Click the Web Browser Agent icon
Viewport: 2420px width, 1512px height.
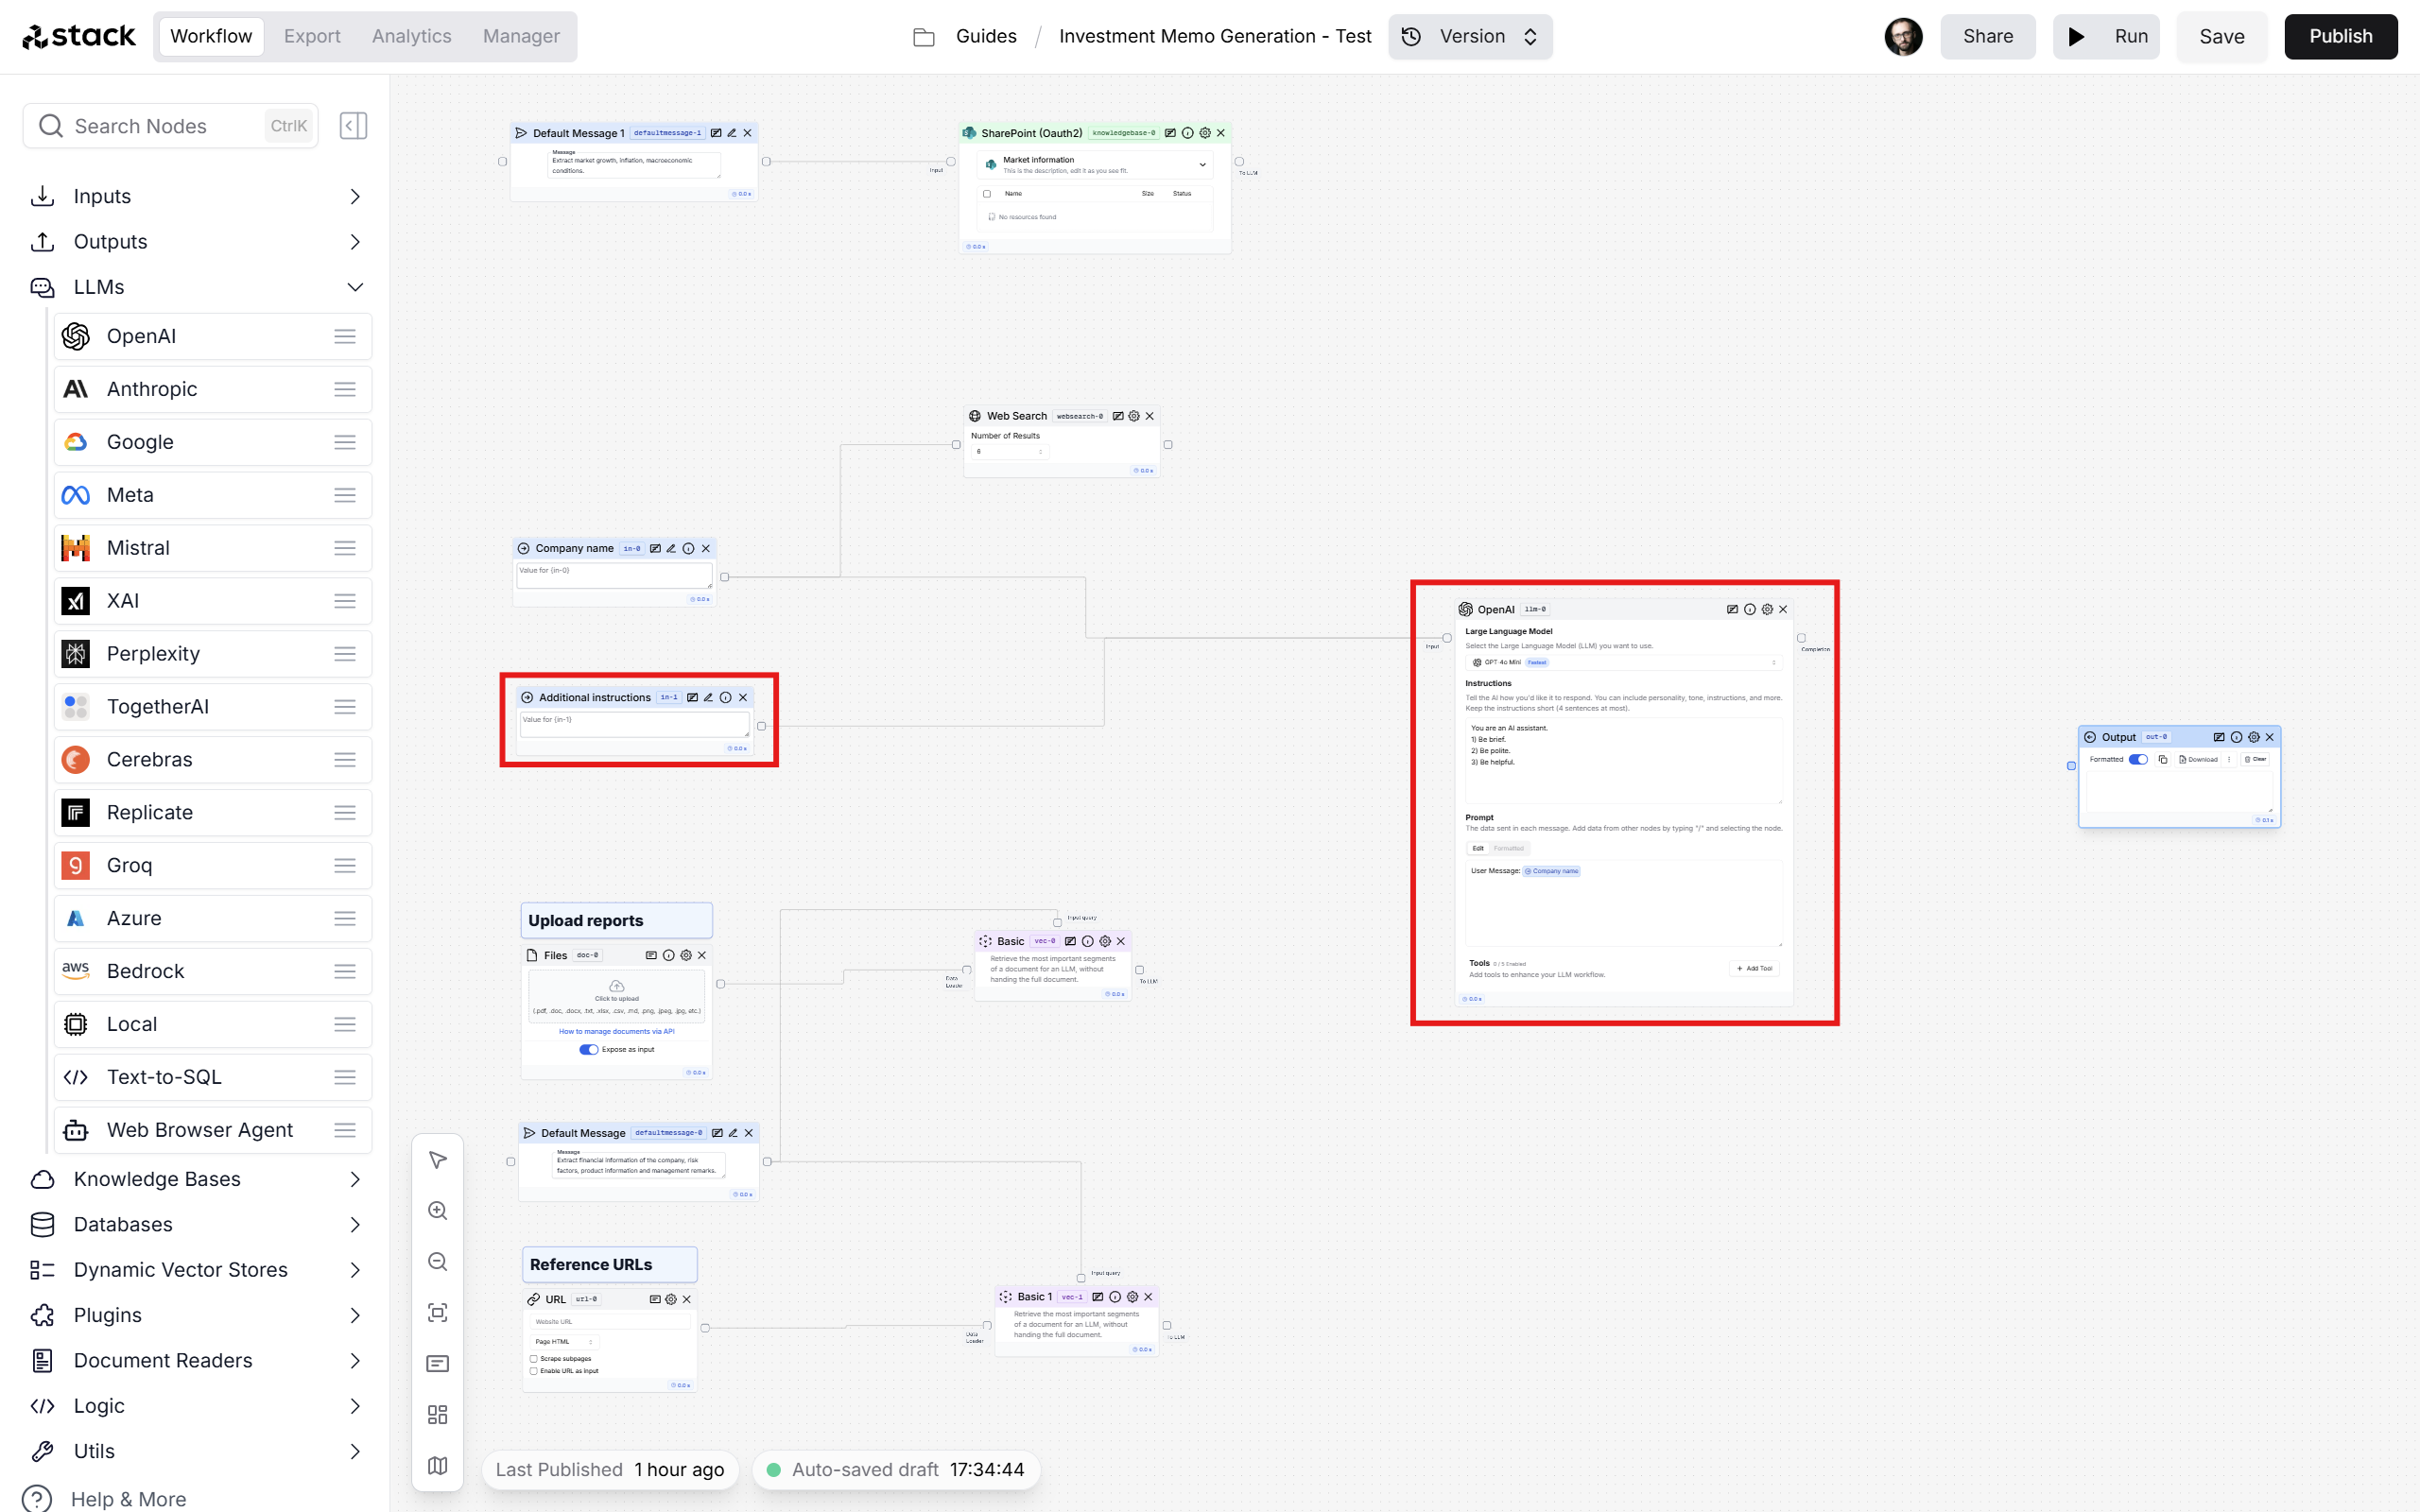point(73,1130)
